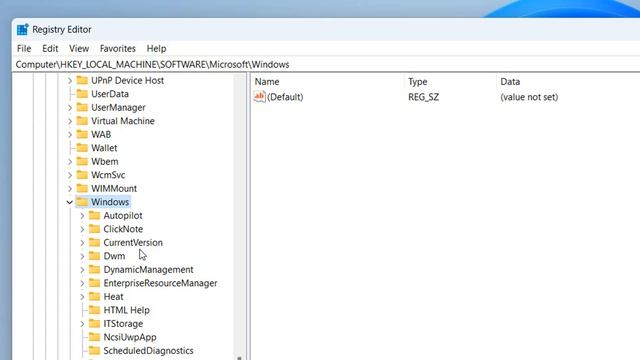
Task: Select the NcsiUwpApp folder icon
Action: click(94, 337)
